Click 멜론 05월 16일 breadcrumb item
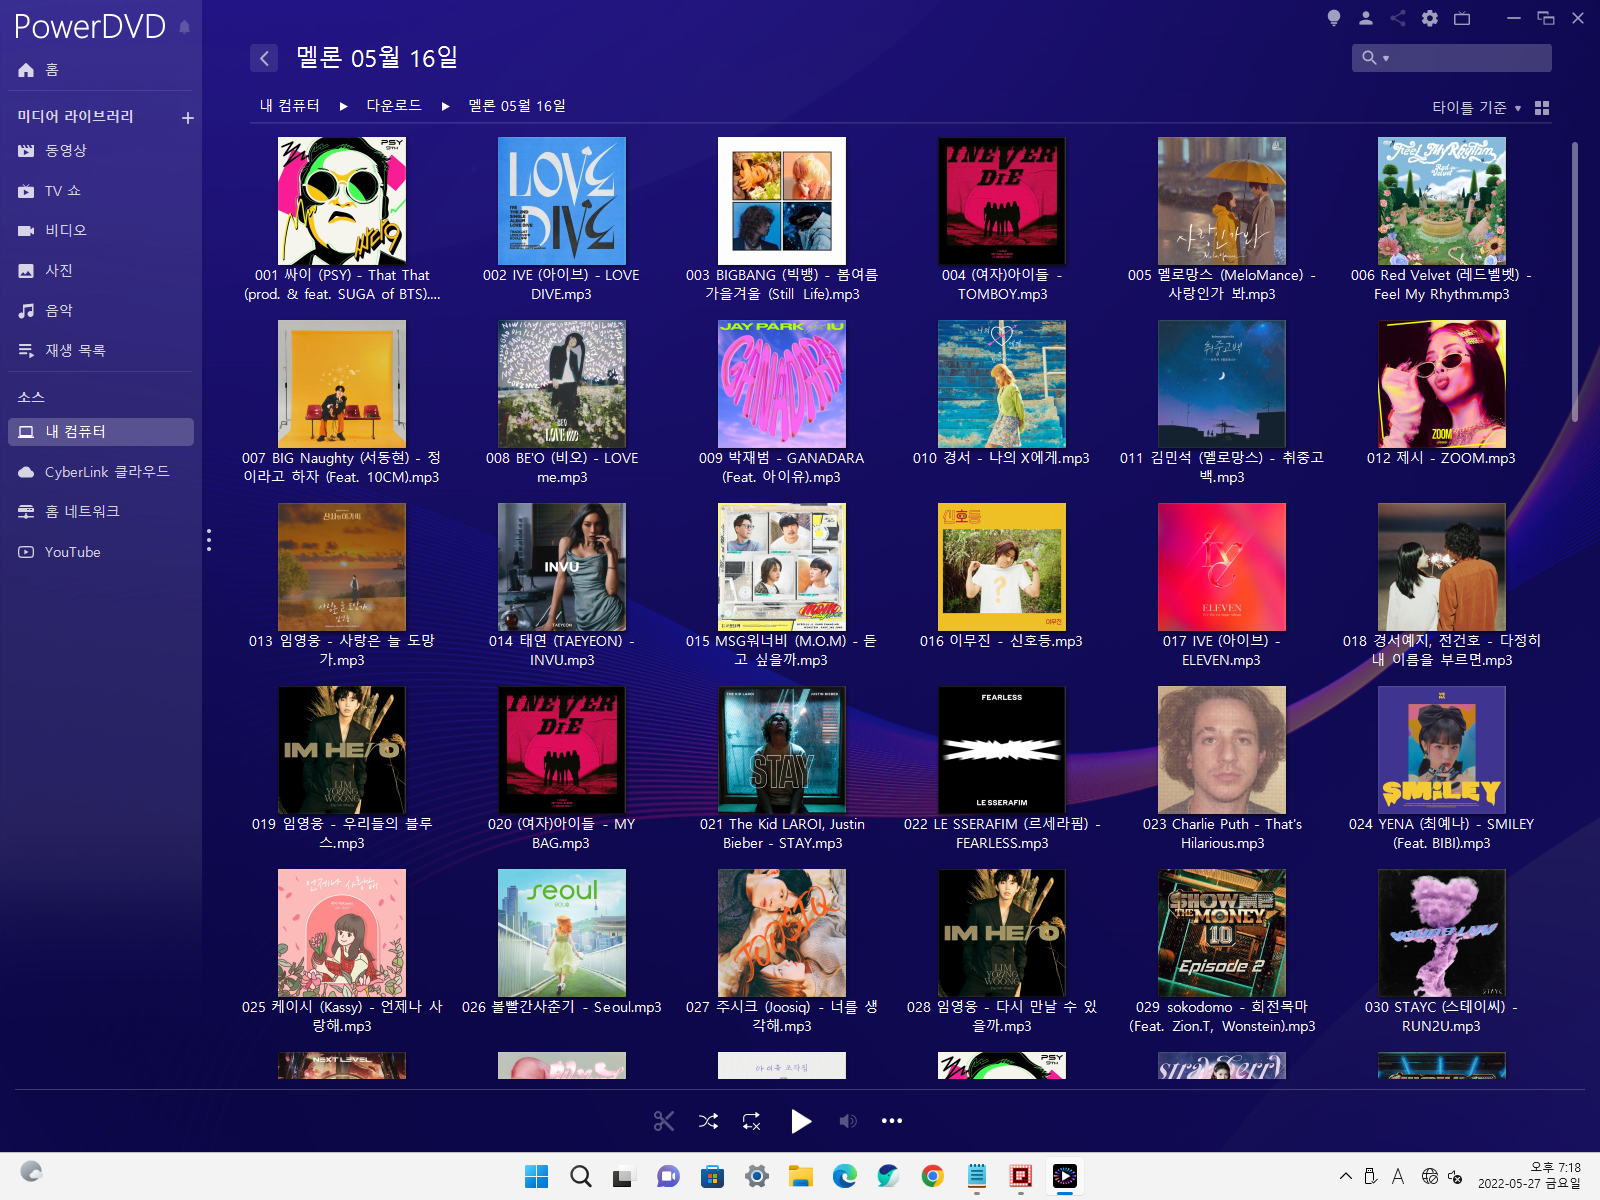The width and height of the screenshot is (1600, 1200). (517, 105)
